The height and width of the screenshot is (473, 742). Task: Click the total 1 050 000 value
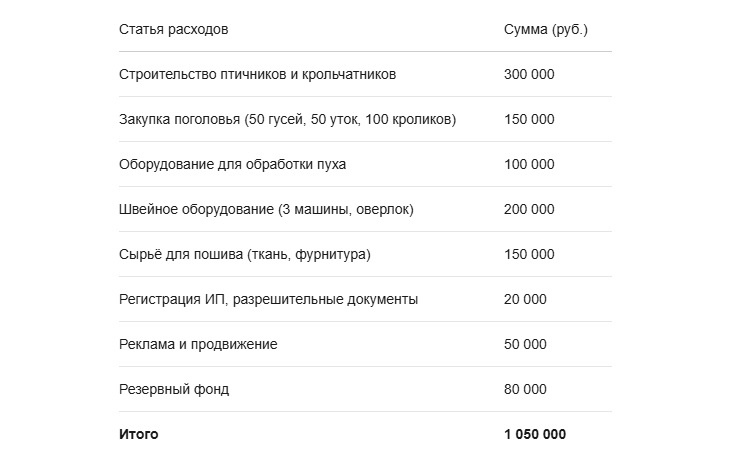[x=535, y=434]
